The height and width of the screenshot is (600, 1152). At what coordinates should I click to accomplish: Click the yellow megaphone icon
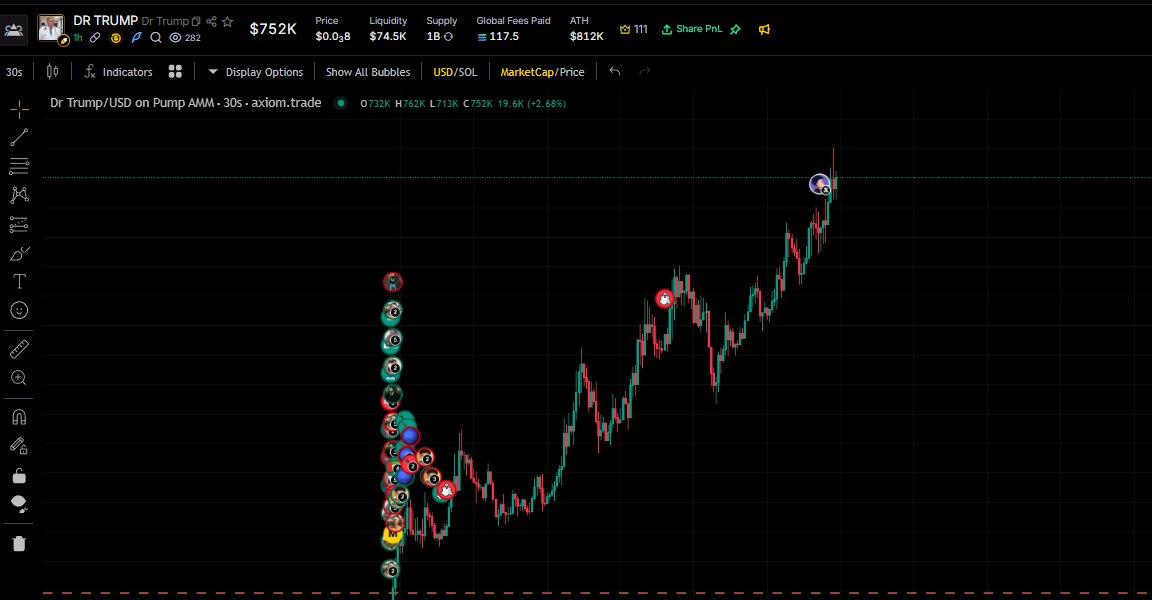coord(764,29)
